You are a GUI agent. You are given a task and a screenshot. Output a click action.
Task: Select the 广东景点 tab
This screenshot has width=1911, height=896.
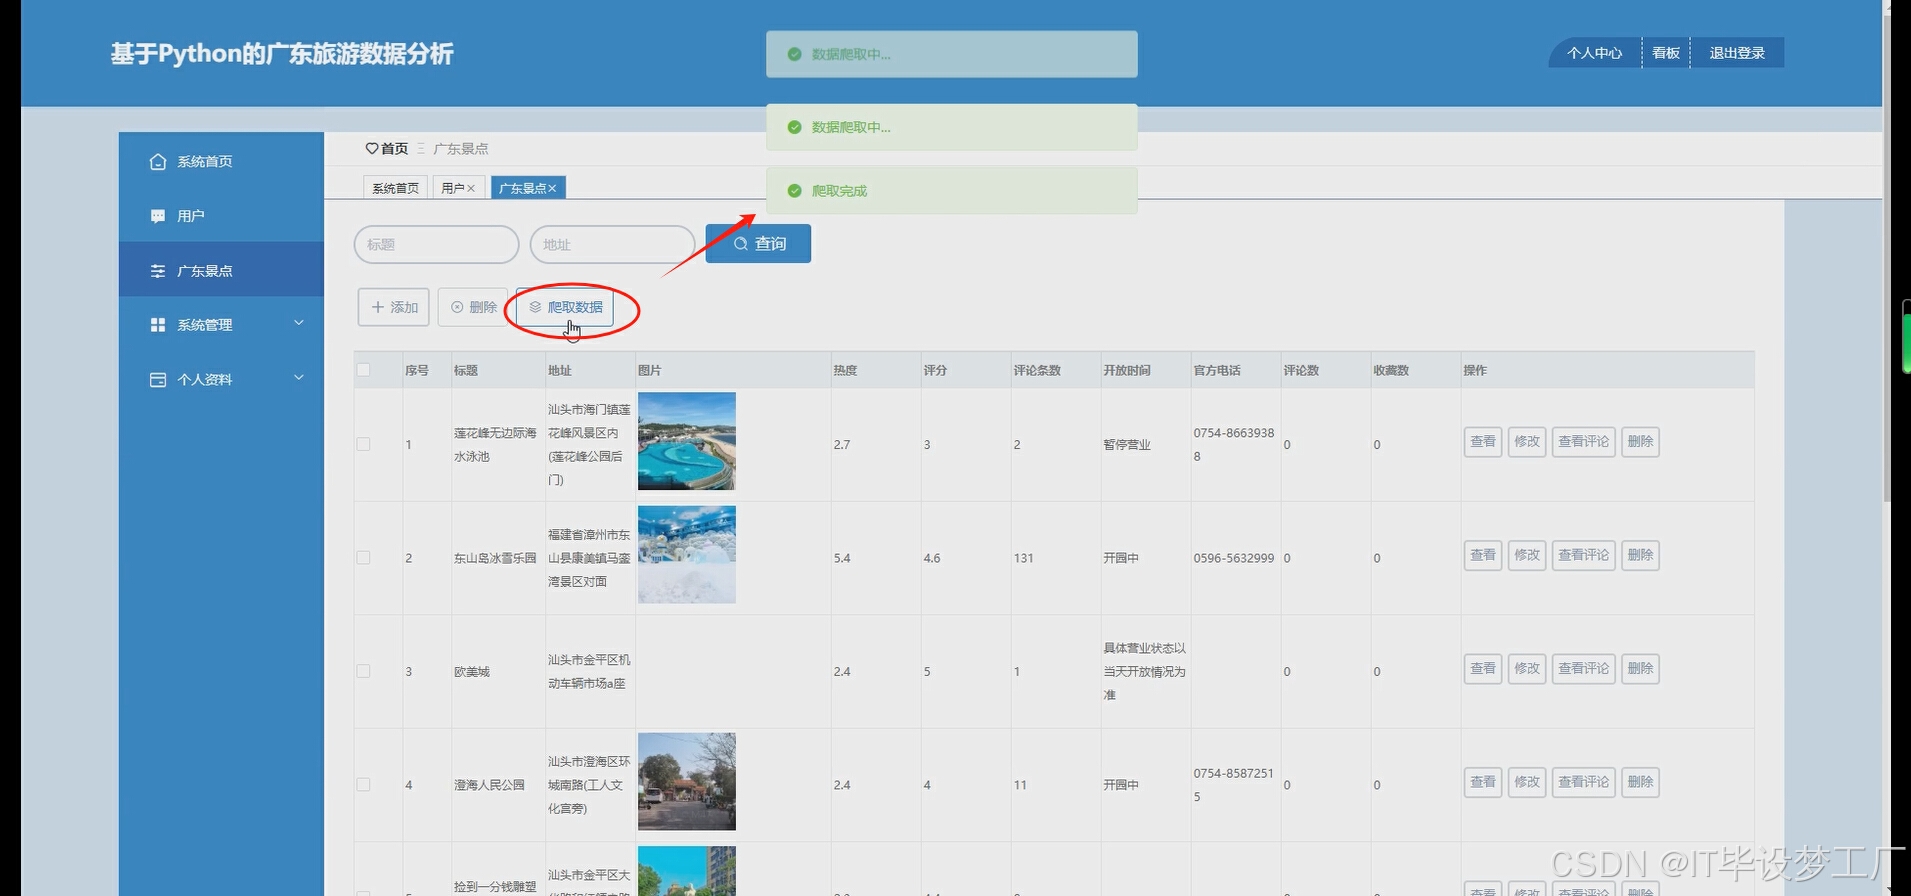point(528,188)
